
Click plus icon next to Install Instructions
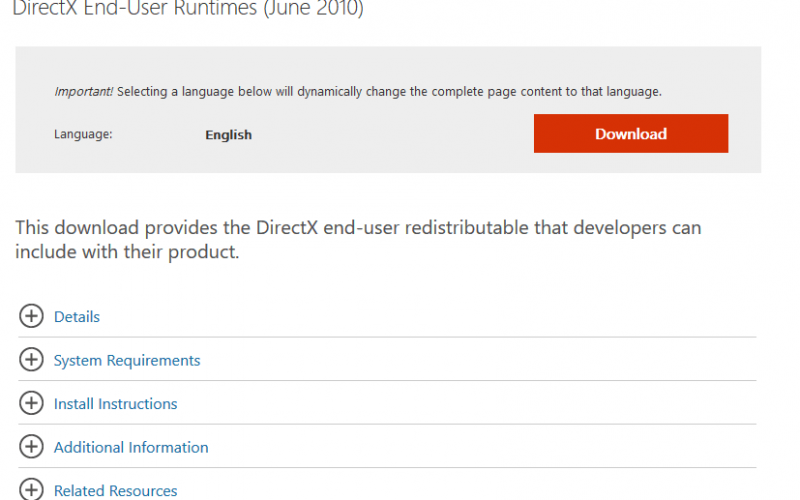tap(31, 403)
